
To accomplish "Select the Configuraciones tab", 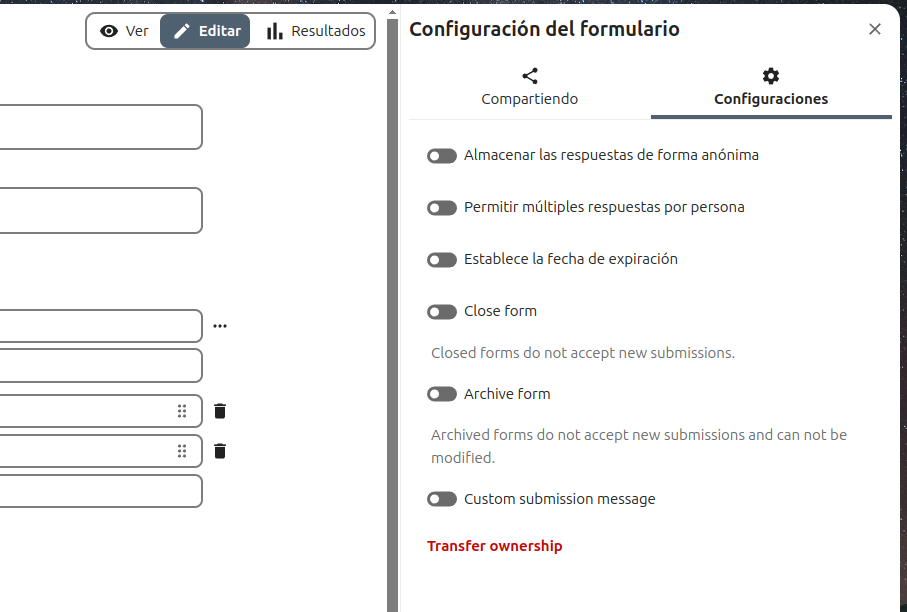I will point(770,87).
